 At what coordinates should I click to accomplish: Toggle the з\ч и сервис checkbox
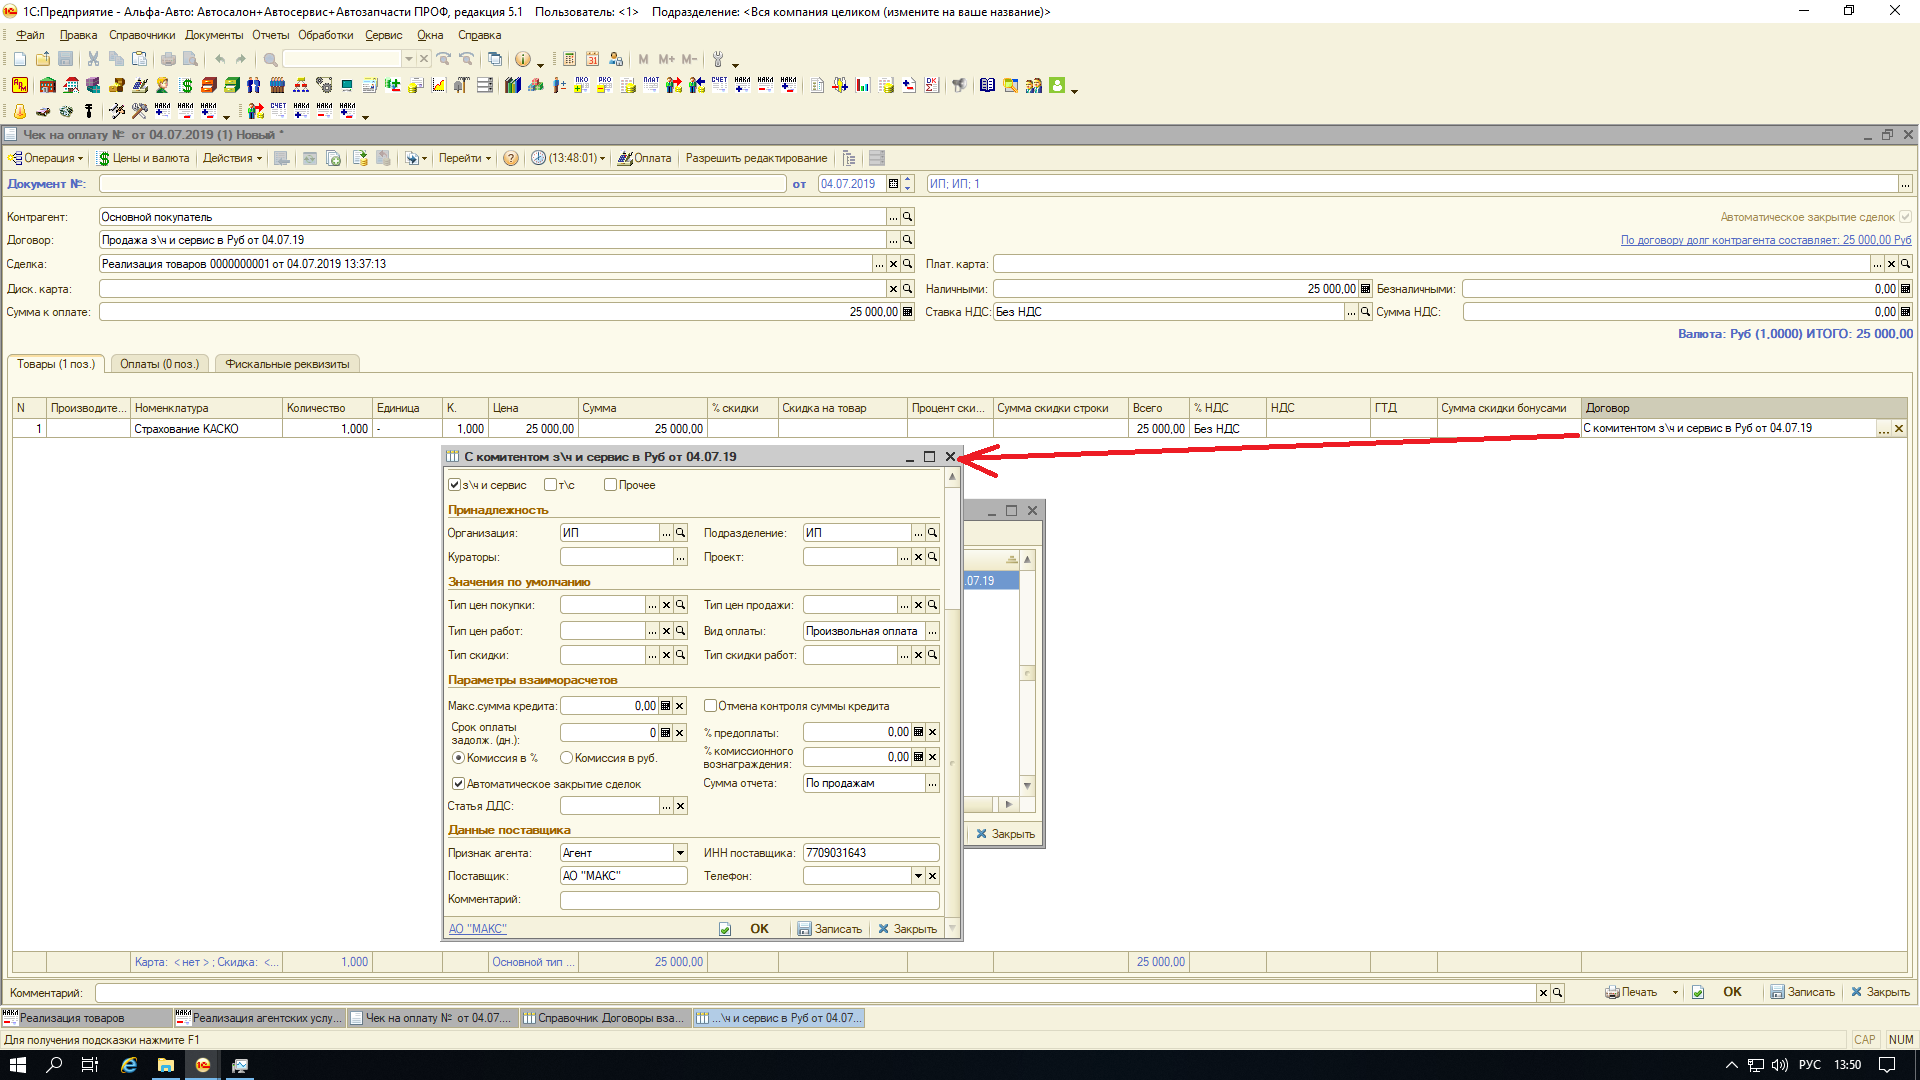455,485
